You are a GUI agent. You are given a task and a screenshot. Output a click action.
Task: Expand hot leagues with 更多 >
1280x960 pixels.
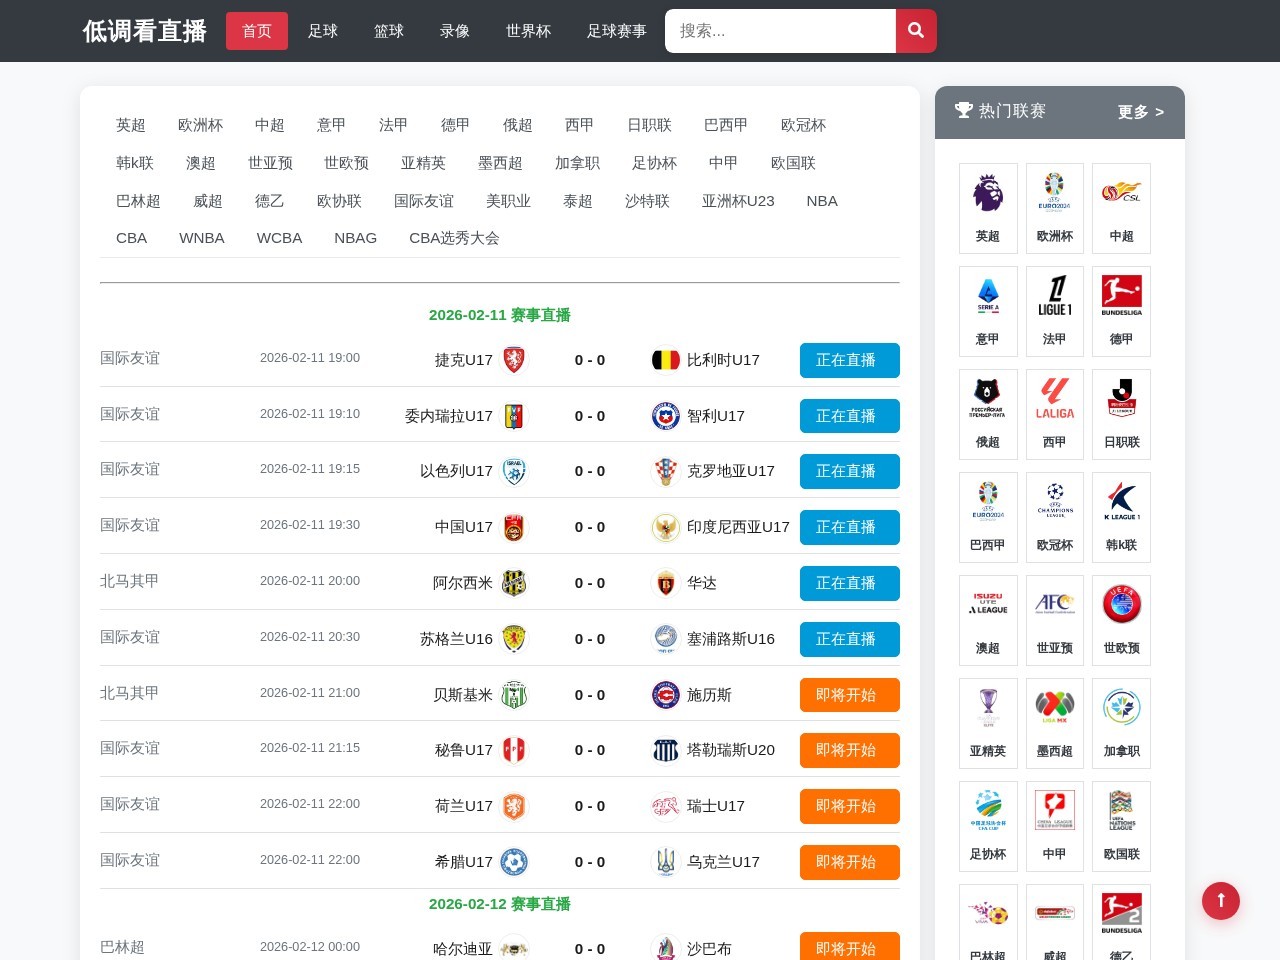[1140, 112]
